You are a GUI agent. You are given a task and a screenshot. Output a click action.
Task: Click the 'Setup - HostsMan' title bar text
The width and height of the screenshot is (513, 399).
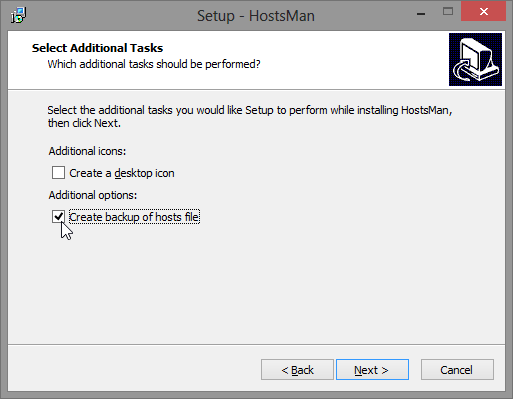pyautogui.click(x=256, y=16)
